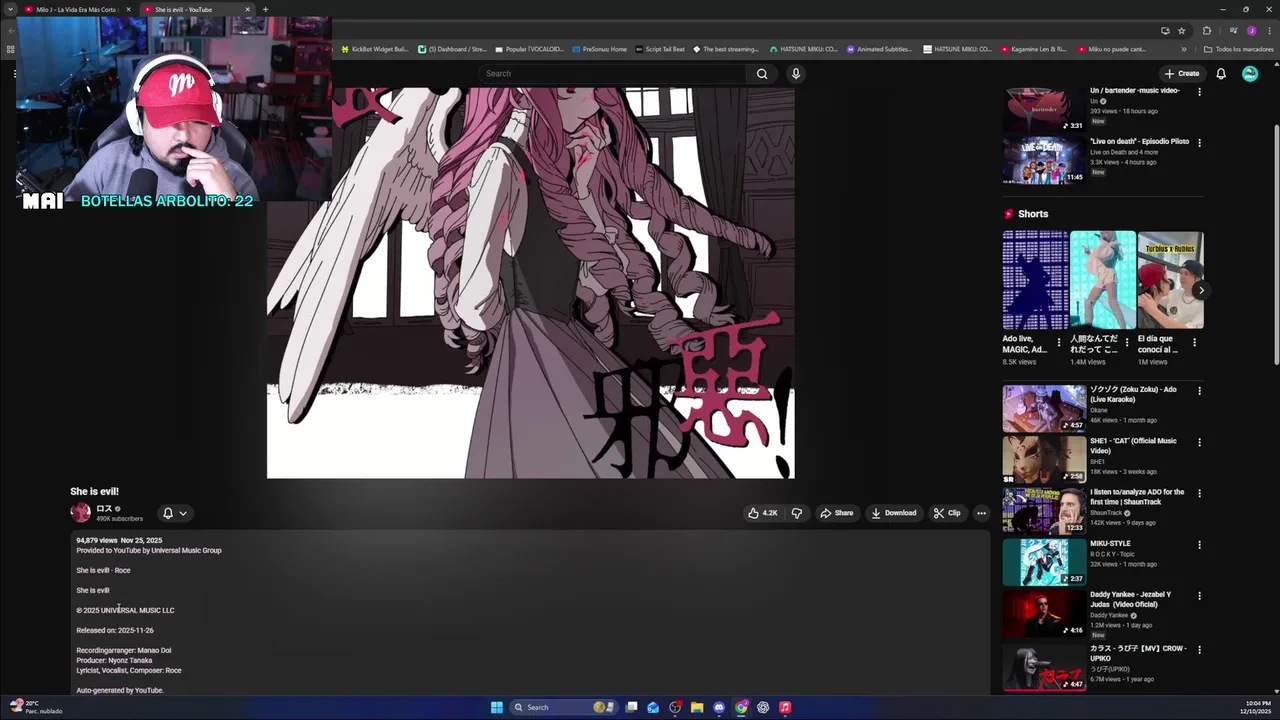
Task: Open options menu for ゾクゾク Ado Live Karaoke
Action: point(1199,390)
